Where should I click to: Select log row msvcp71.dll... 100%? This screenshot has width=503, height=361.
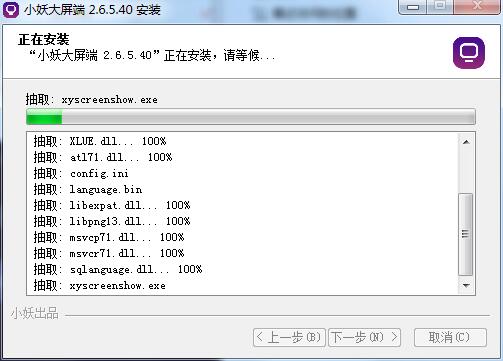109,237
